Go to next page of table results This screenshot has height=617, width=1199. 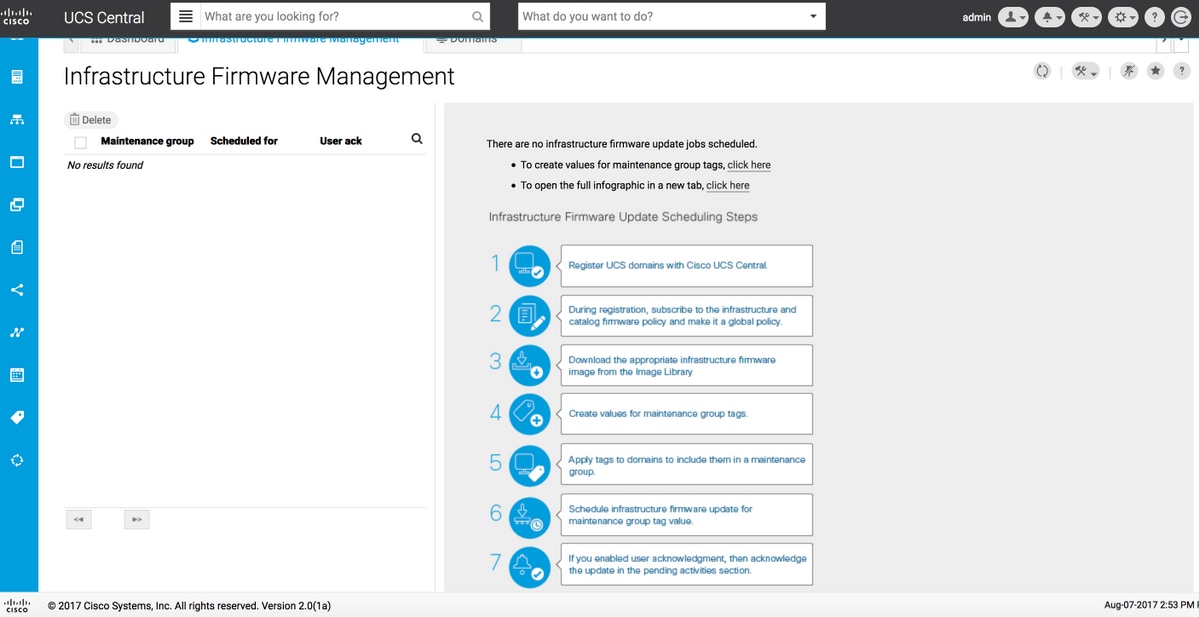click(137, 519)
